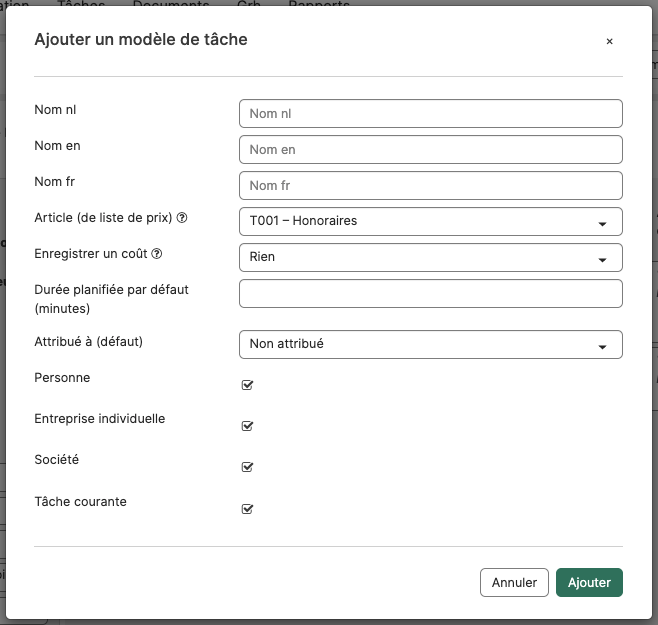Screen dimensions: 658x625
Task: Click into the Nom en field
Action: (x=431, y=149)
